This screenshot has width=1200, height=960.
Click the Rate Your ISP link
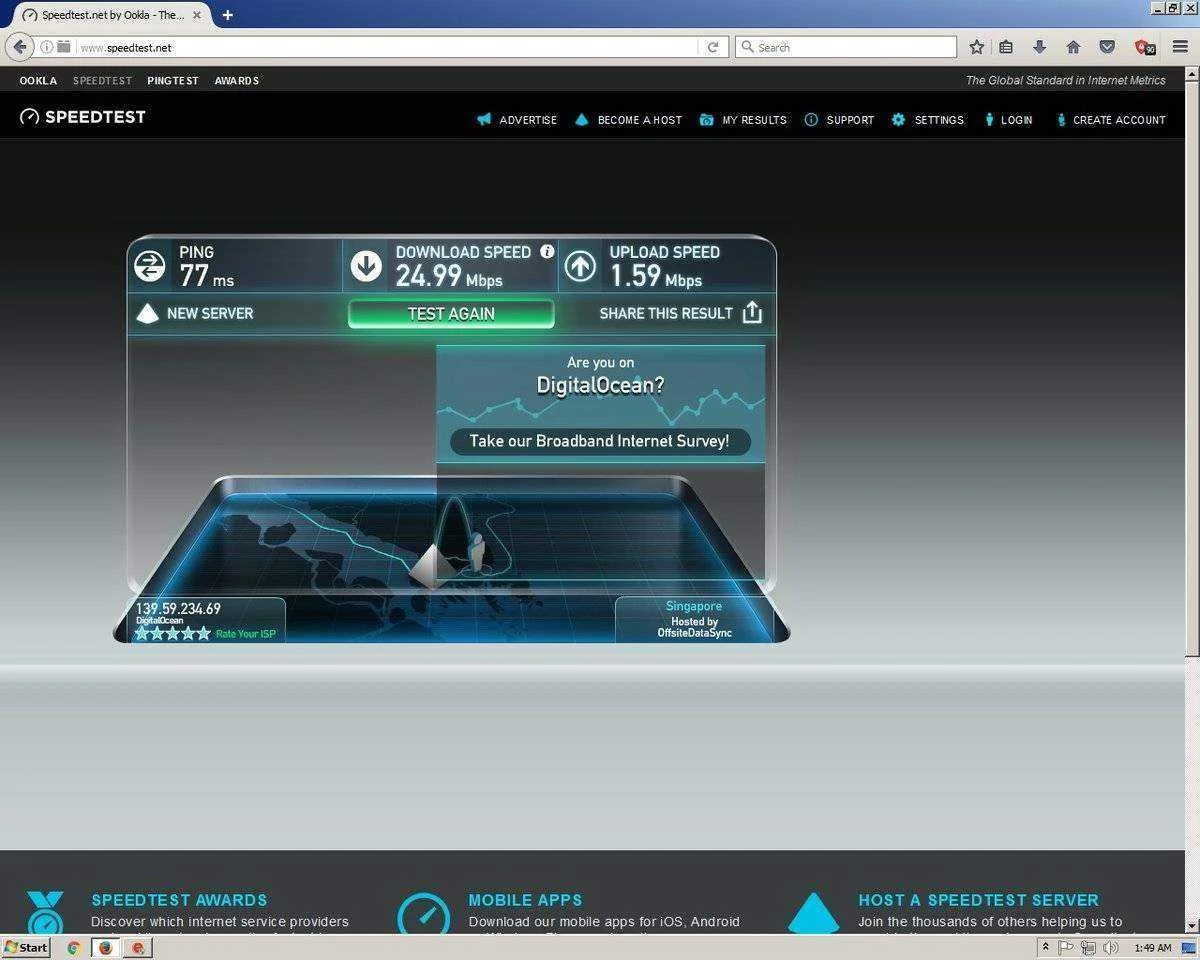click(246, 634)
